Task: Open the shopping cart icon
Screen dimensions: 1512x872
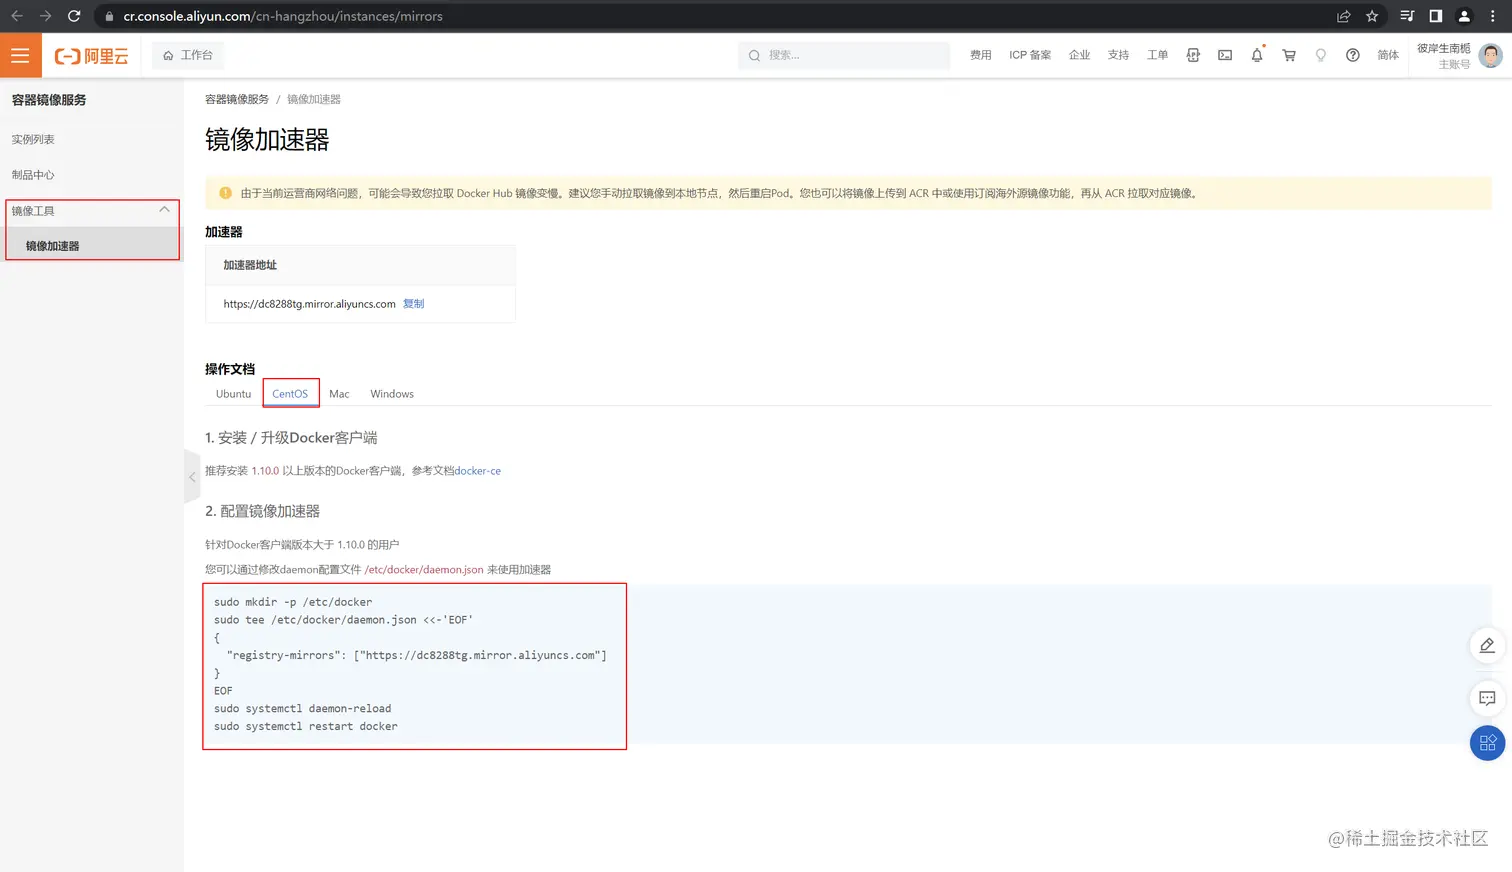Action: pos(1289,56)
